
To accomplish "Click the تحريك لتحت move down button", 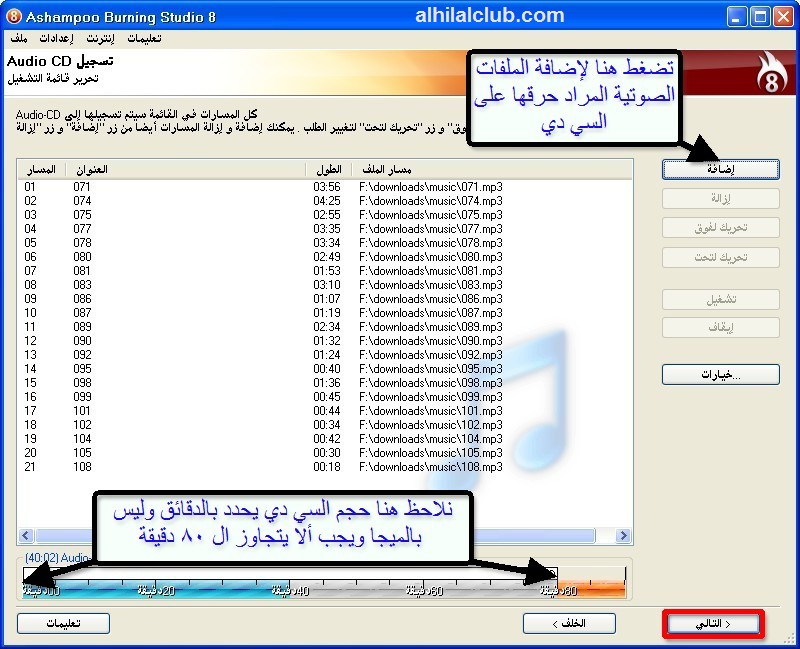I will click(x=720, y=258).
